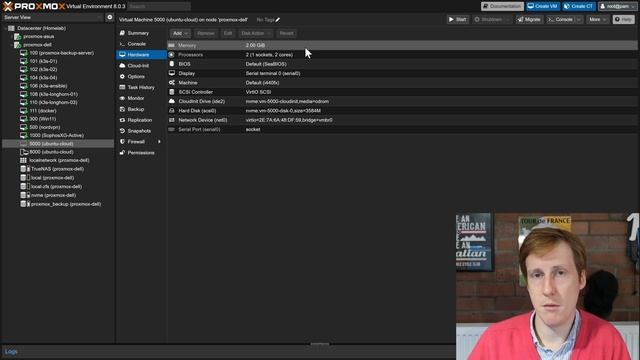Click the proxmox_backup storage icon

[24, 204]
